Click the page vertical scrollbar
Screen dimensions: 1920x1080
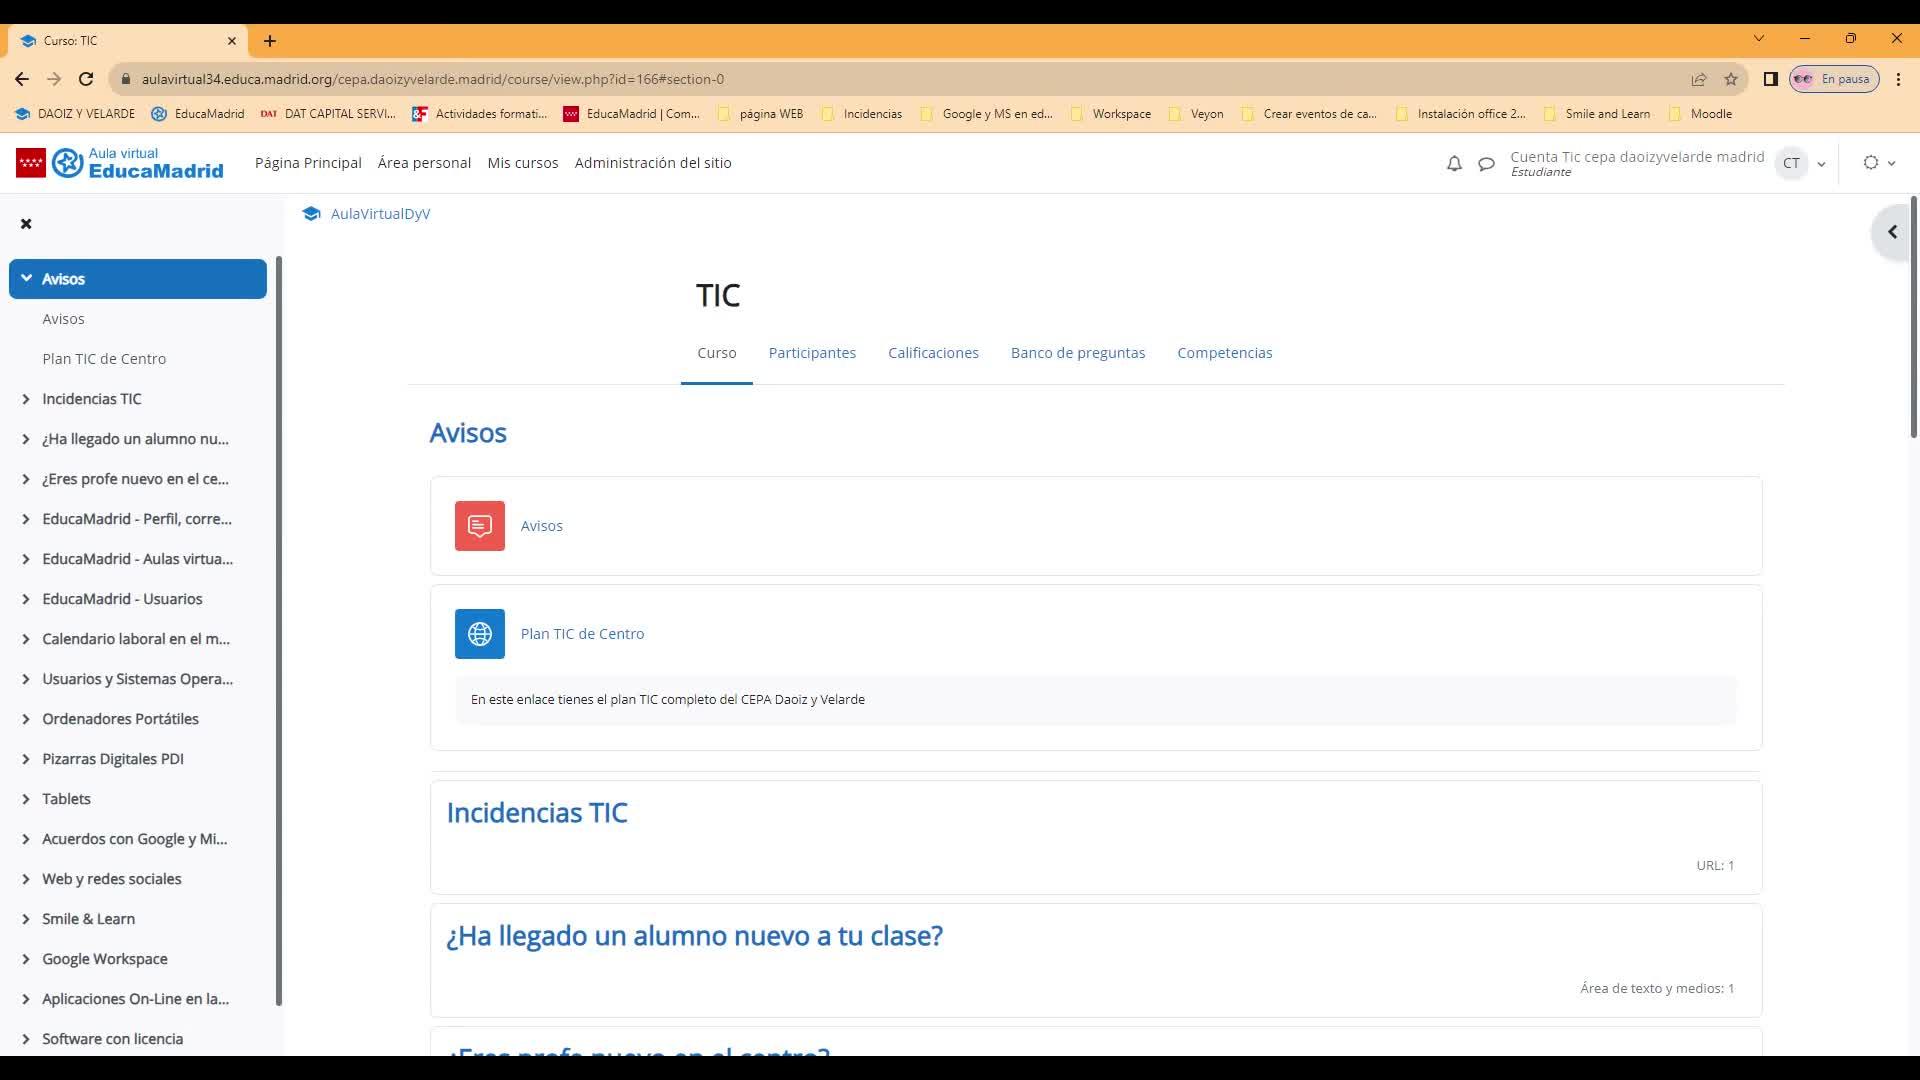pos(1913,320)
